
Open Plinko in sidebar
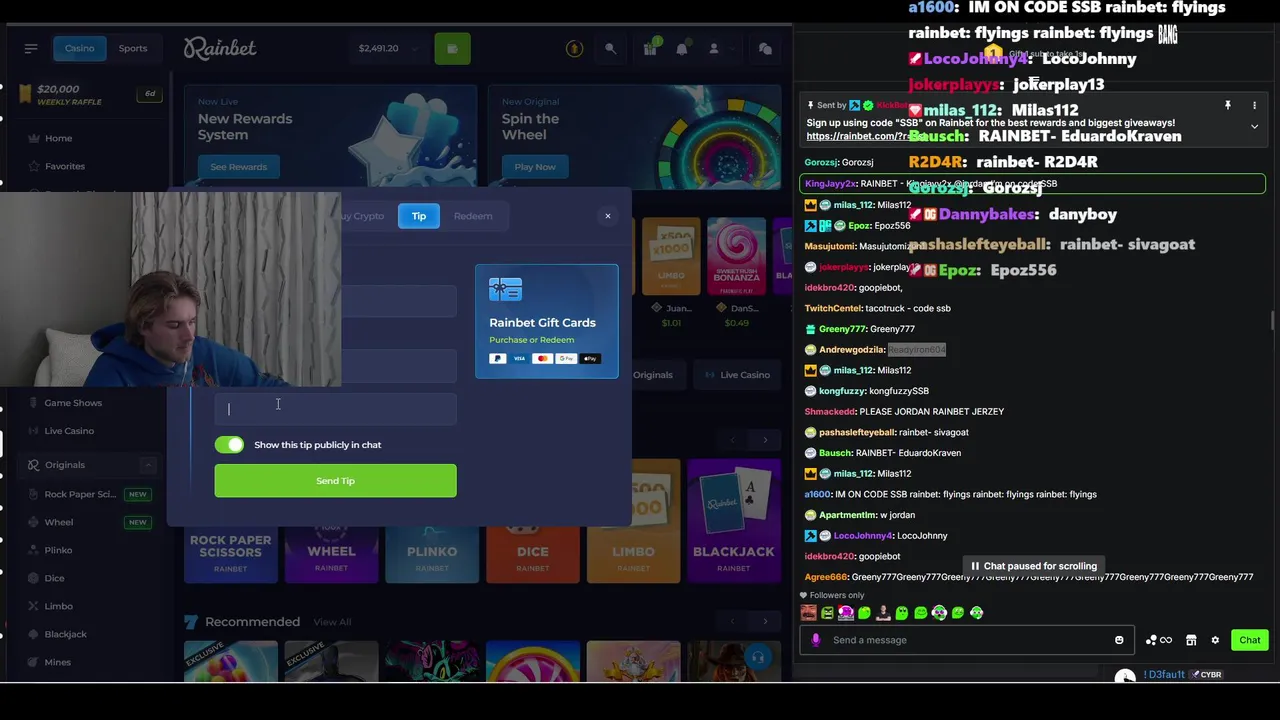[x=58, y=550]
